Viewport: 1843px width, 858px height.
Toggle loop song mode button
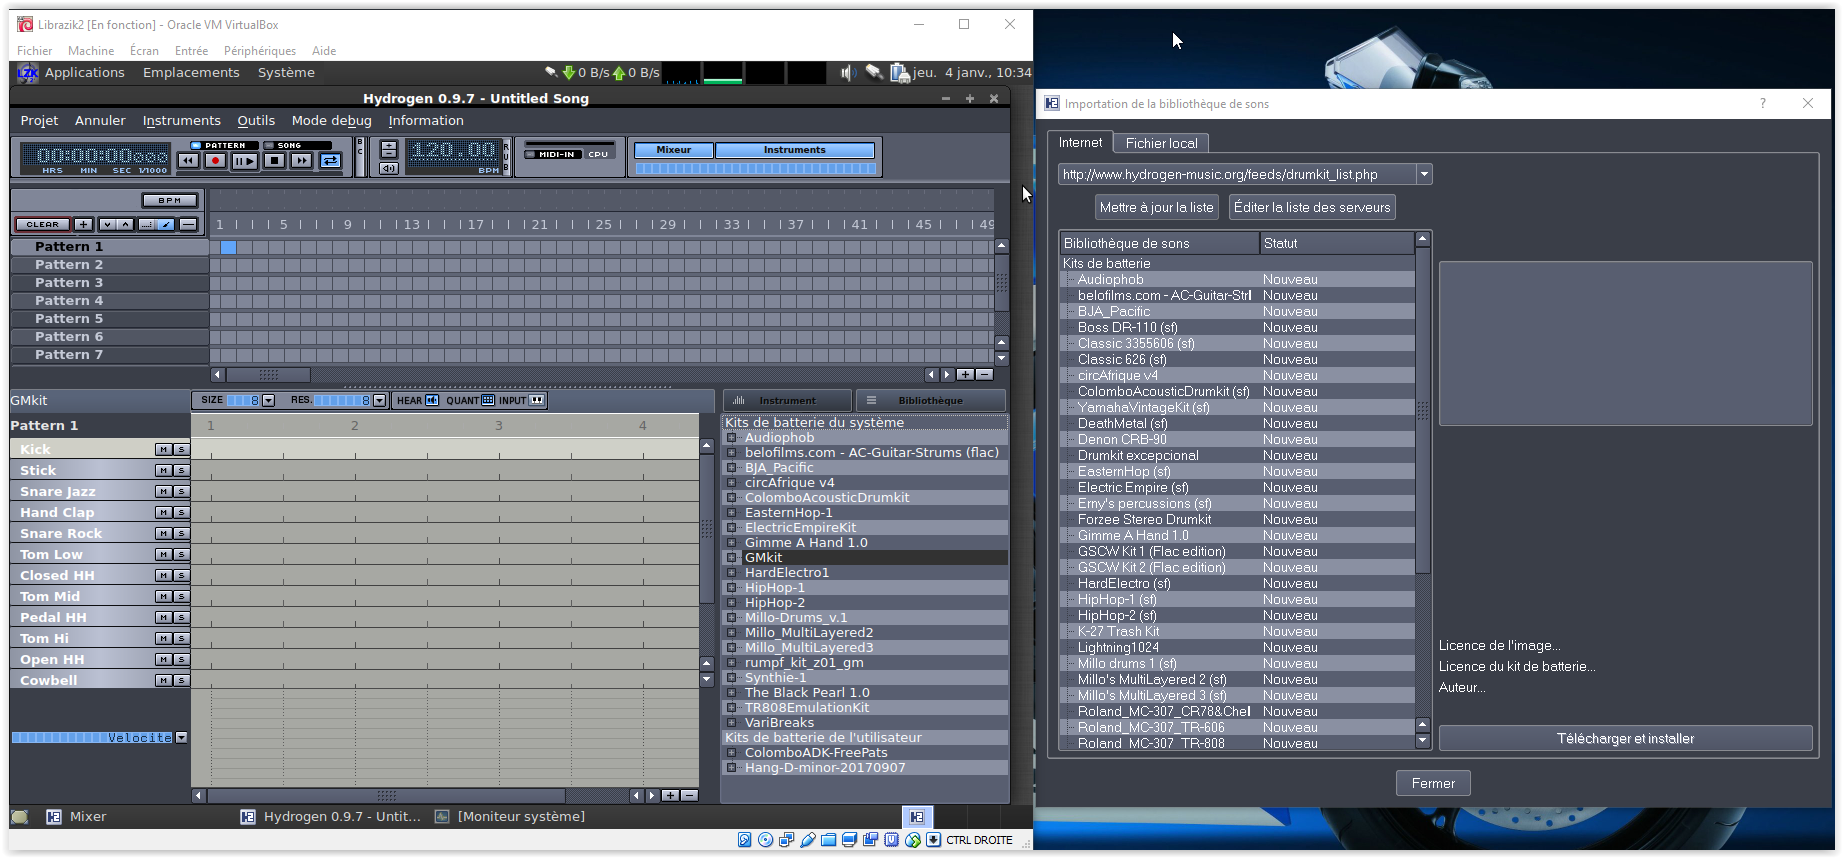pos(331,160)
